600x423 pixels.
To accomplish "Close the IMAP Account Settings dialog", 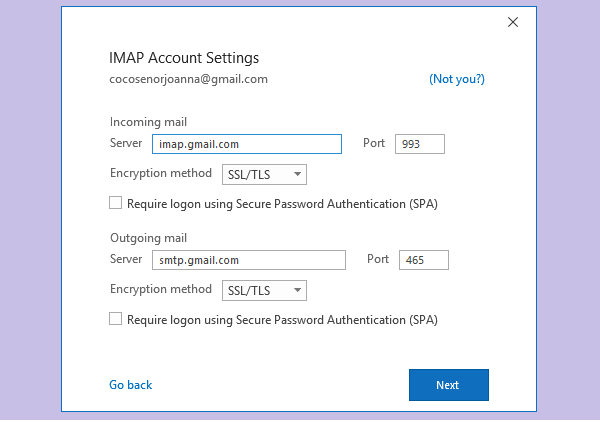I will point(513,22).
